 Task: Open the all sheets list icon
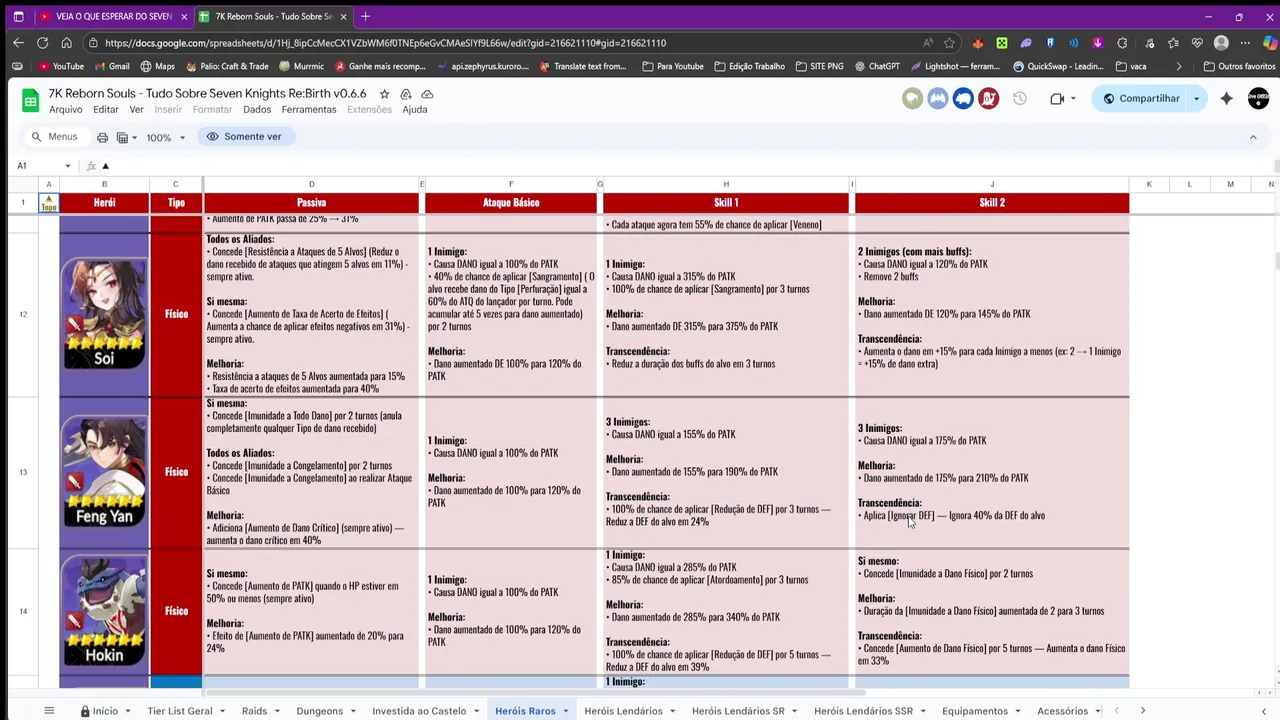click(x=48, y=711)
